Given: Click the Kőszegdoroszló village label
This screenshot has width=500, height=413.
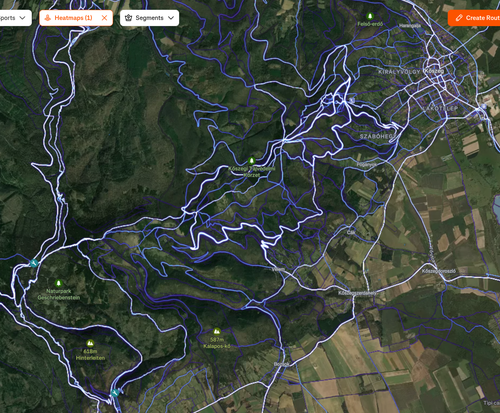Looking at the screenshot, I should click(439, 271).
